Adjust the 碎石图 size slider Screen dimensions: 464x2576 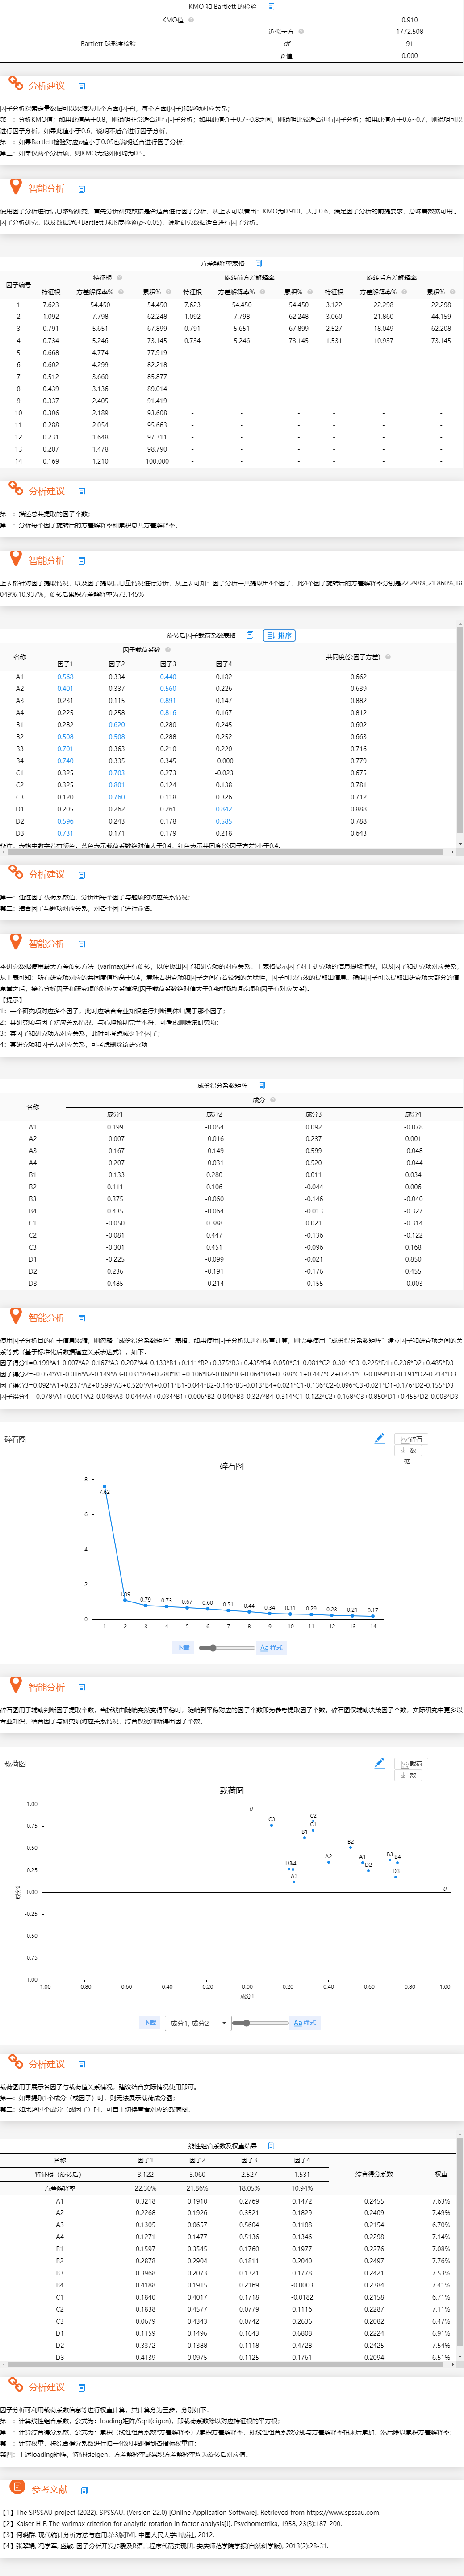click(x=227, y=1647)
